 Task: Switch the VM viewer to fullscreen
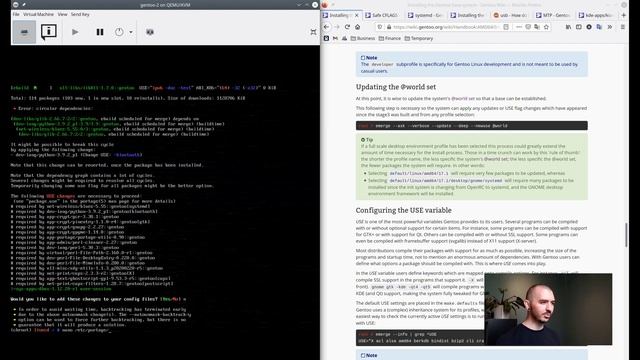pos(313,32)
